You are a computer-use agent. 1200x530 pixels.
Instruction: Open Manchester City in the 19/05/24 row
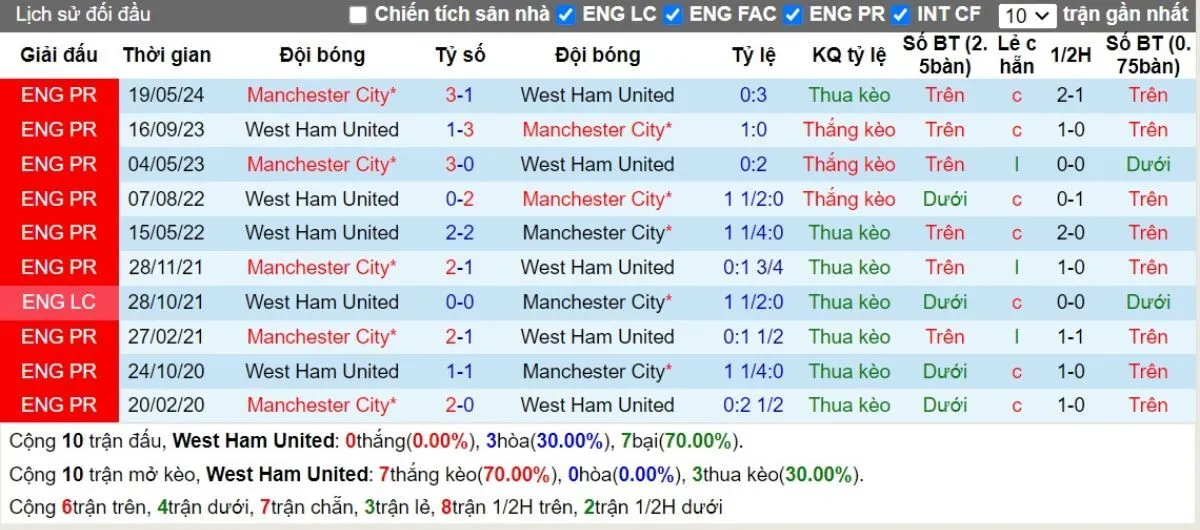pos(321,95)
